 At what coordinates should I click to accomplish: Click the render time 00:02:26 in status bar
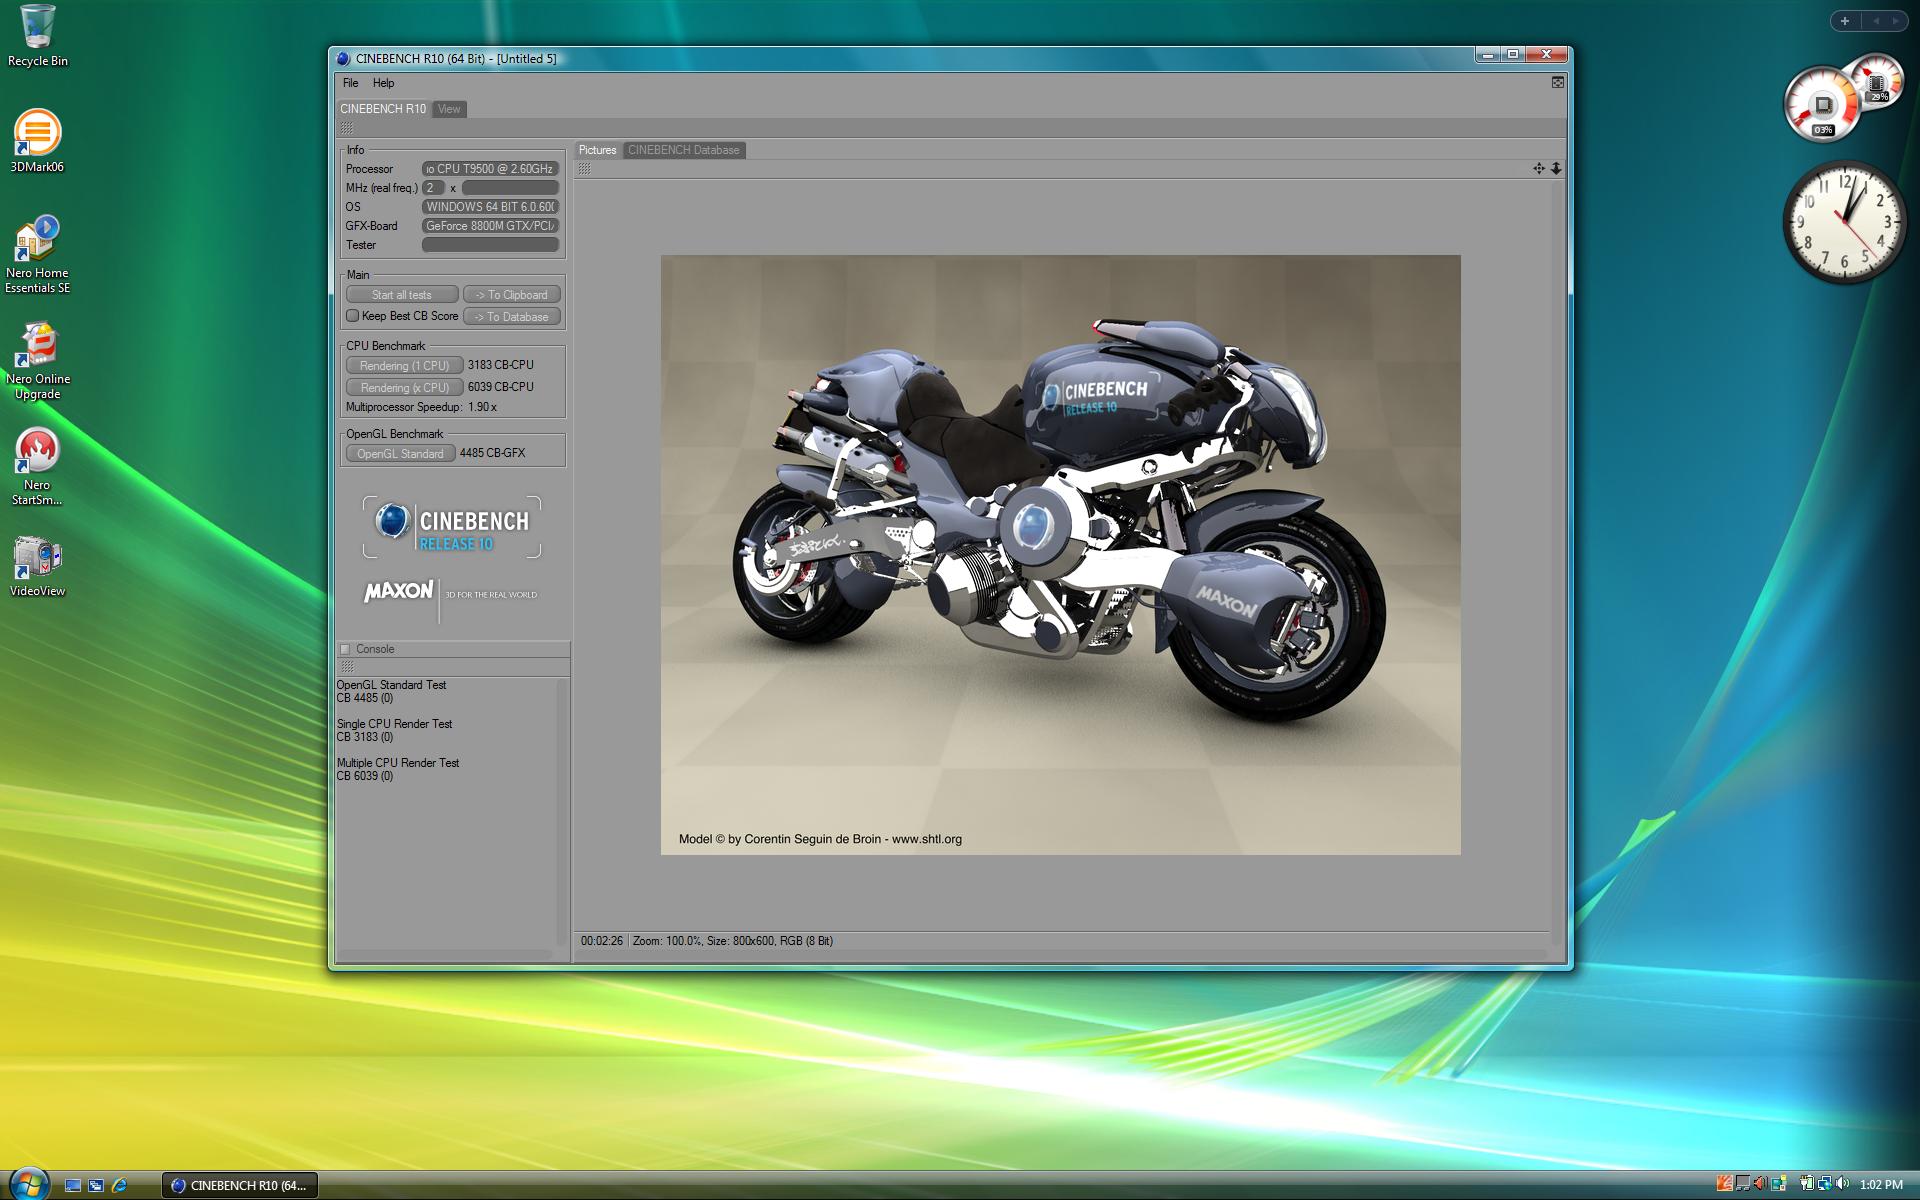602,941
